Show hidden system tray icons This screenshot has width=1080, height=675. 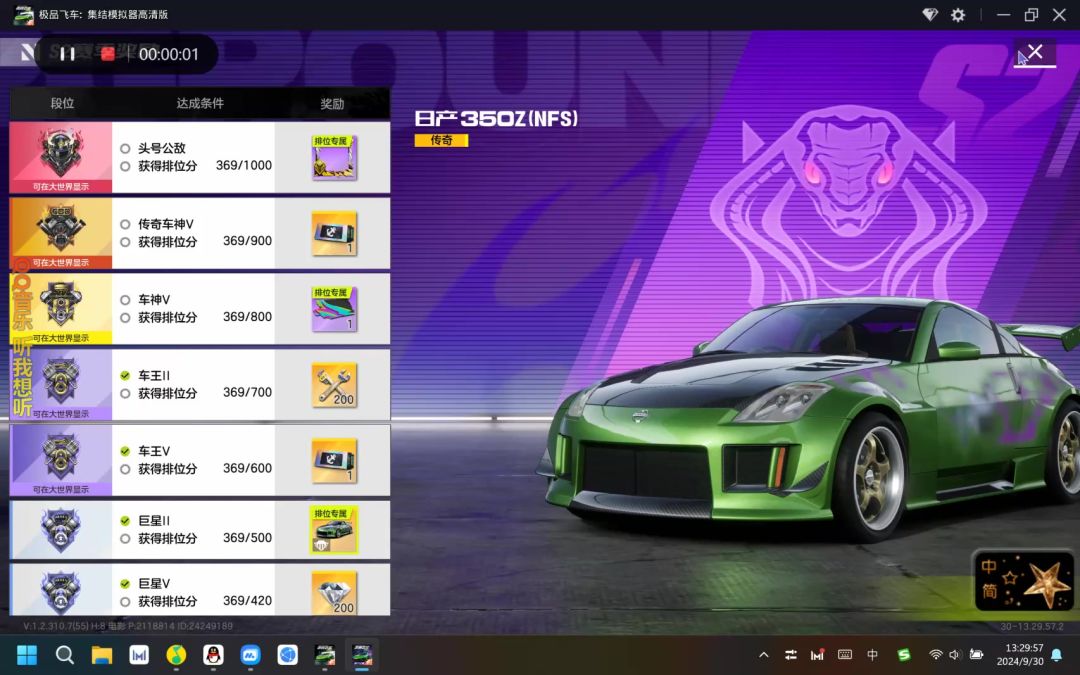(763, 655)
